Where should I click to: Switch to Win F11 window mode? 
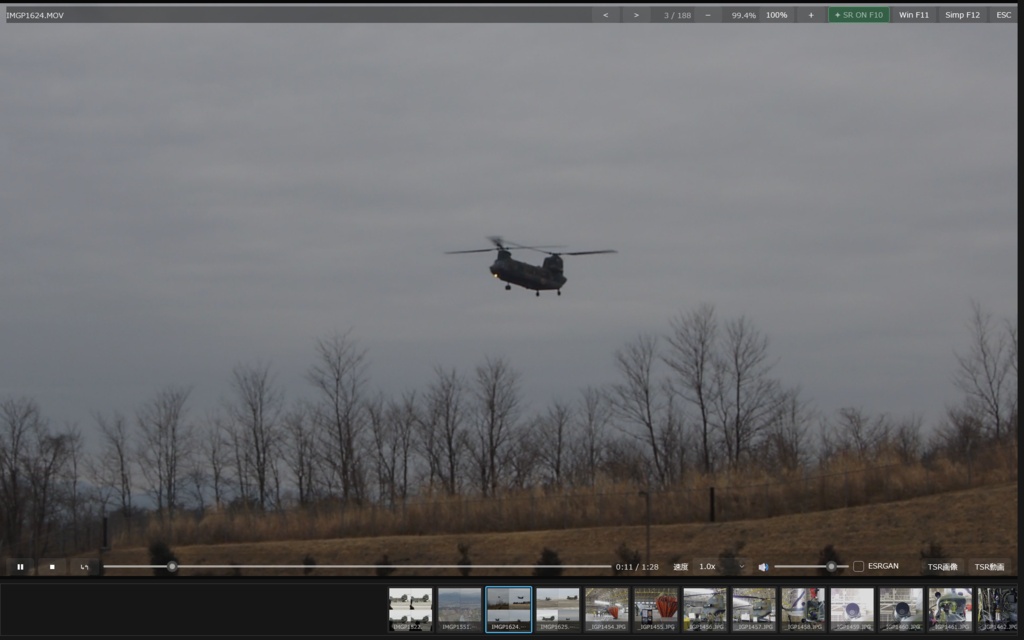pos(914,15)
